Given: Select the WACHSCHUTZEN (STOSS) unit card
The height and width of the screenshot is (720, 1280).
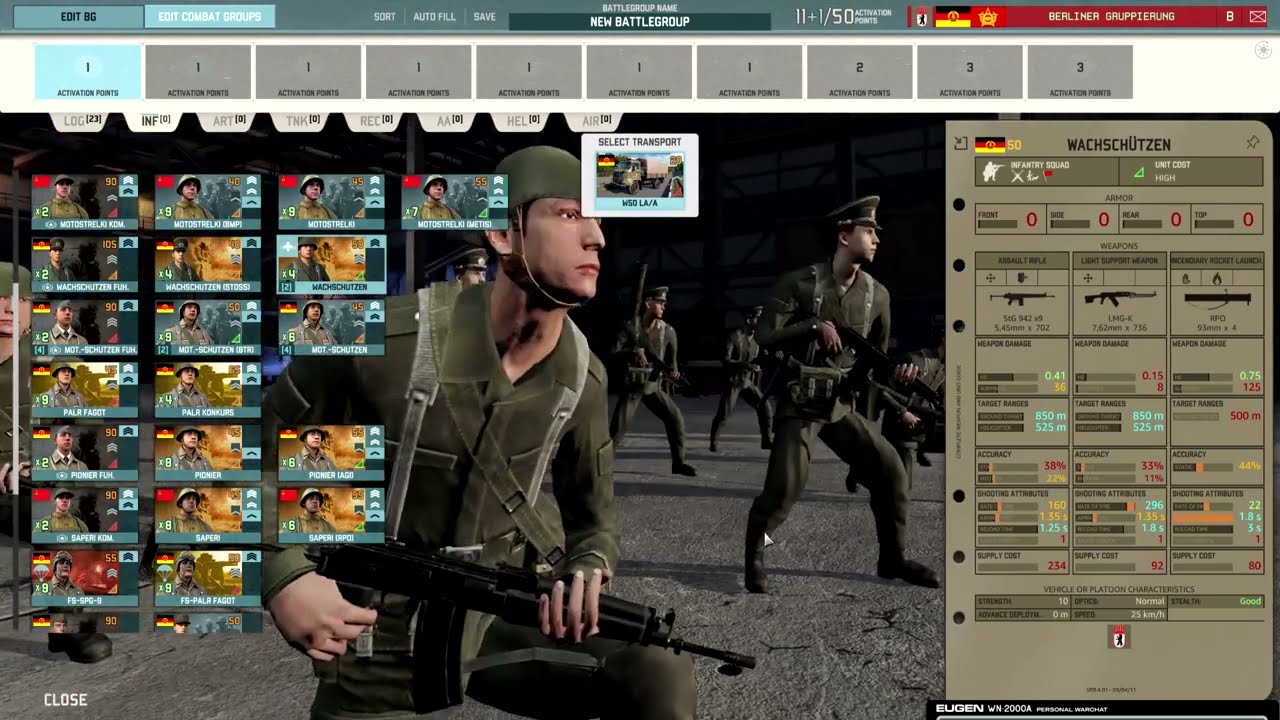Looking at the screenshot, I should click(208, 265).
